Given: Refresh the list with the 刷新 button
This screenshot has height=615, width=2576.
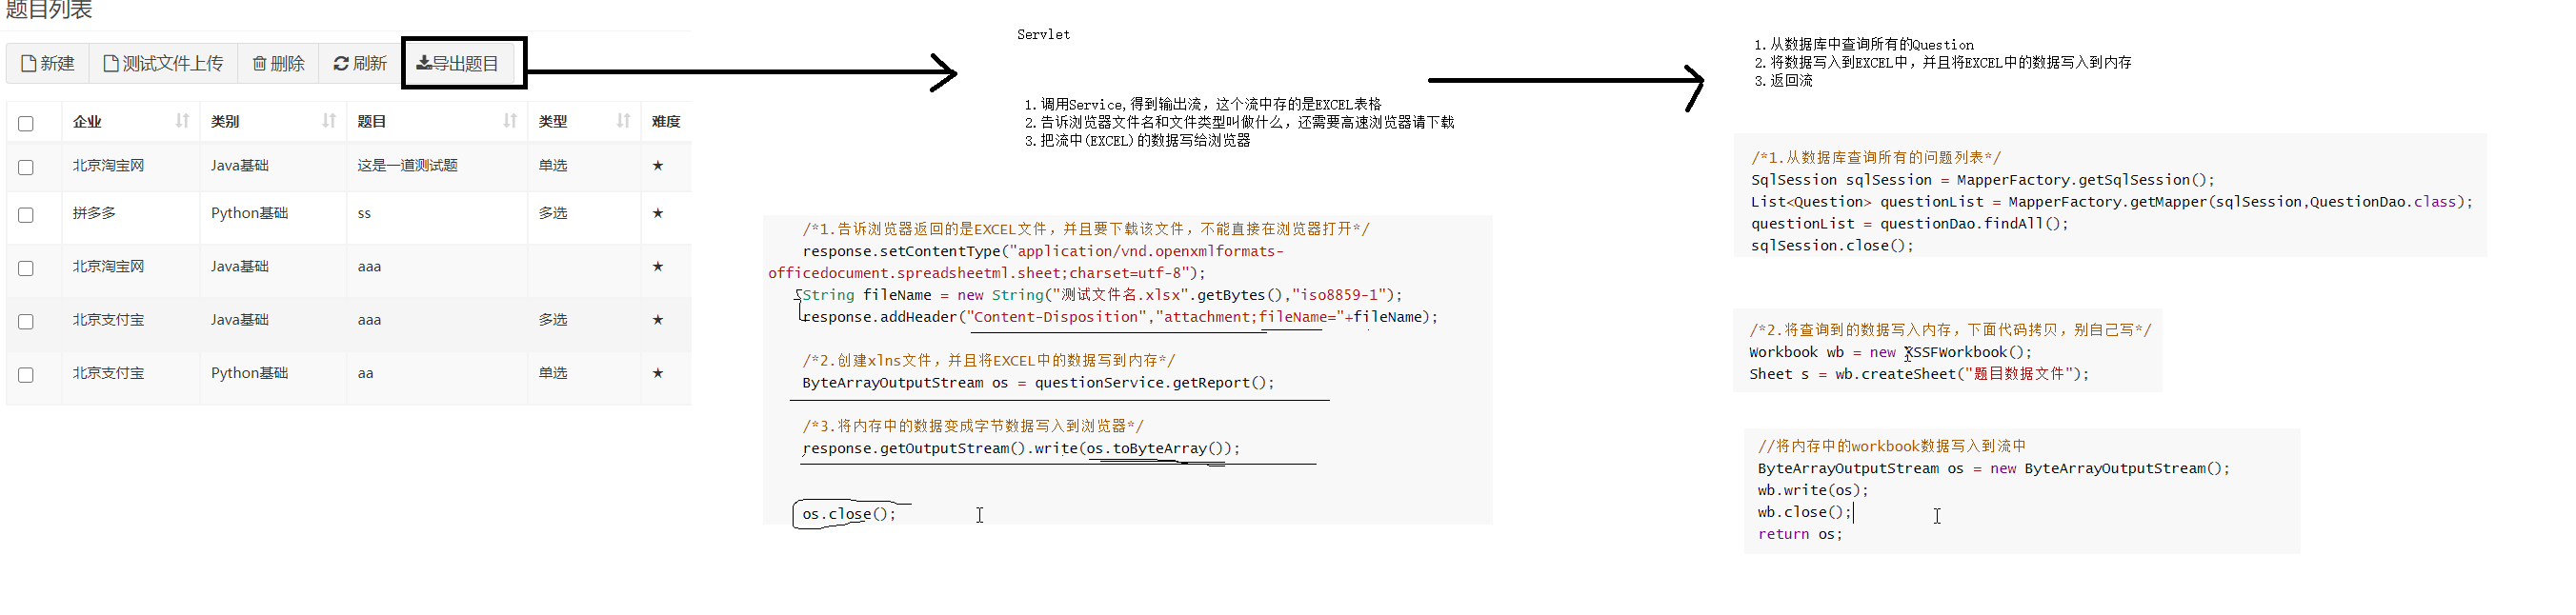Looking at the screenshot, I should click(360, 63).
